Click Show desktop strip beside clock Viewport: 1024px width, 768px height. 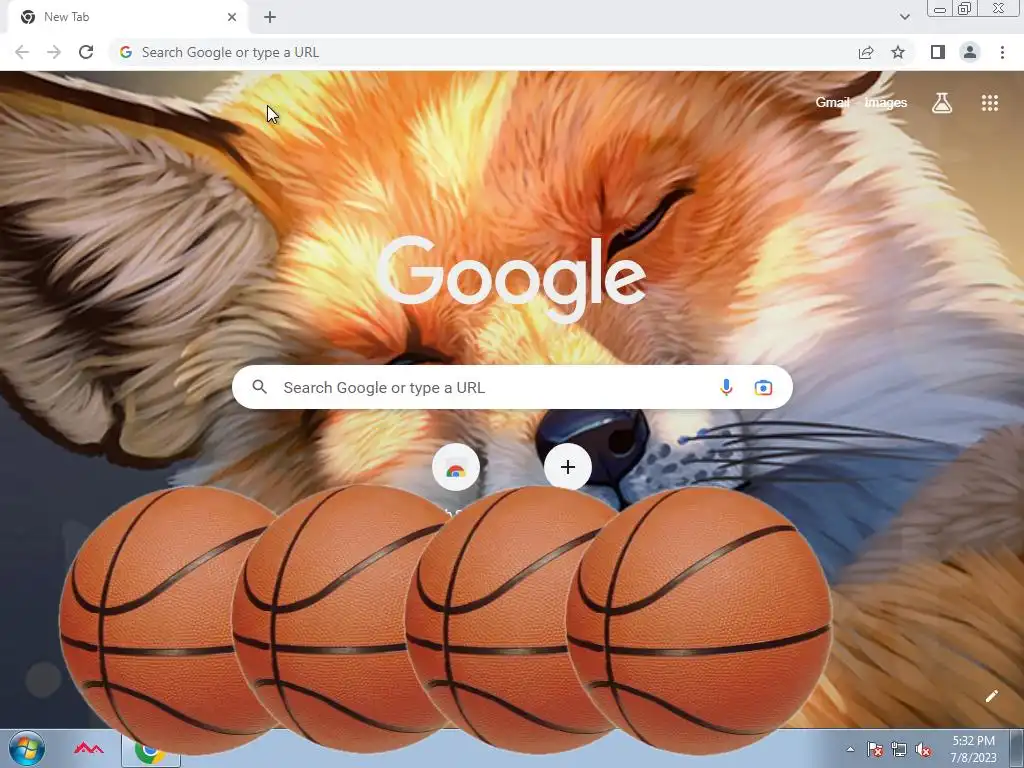point(1016,749)
